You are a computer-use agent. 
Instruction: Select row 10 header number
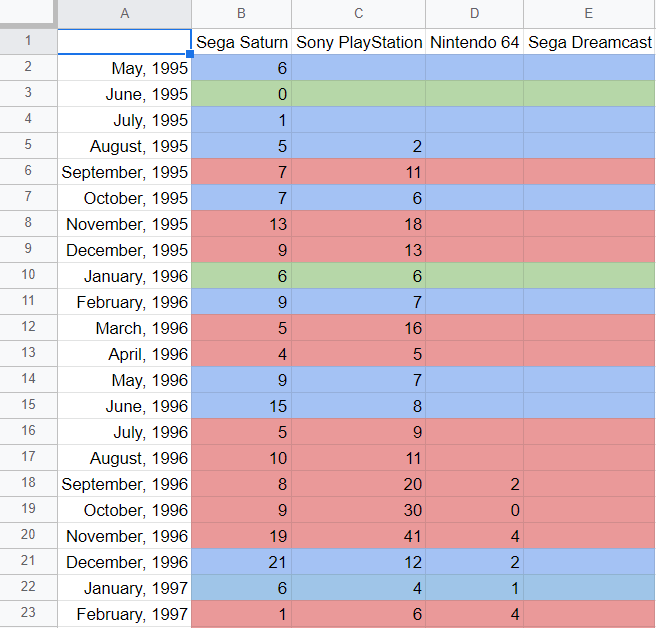28,276
